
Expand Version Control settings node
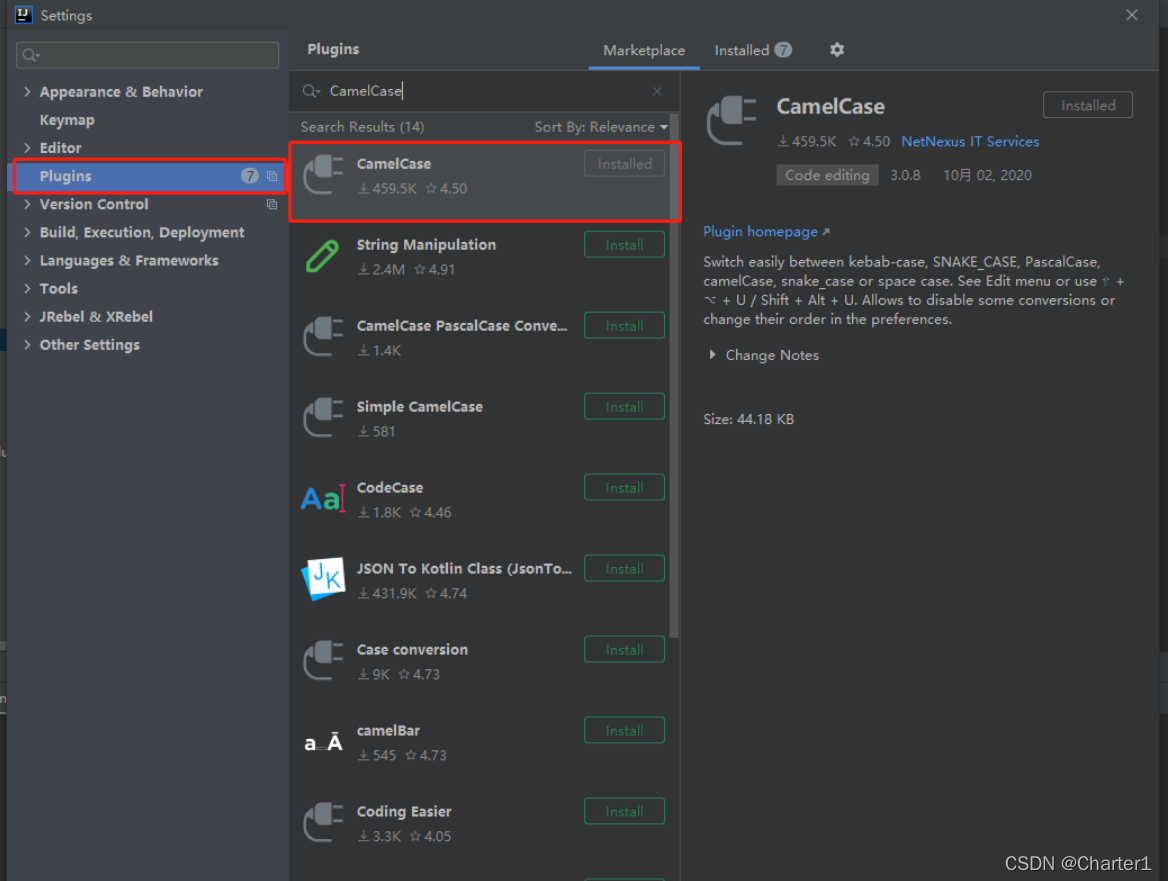click(x=28, y=204)
